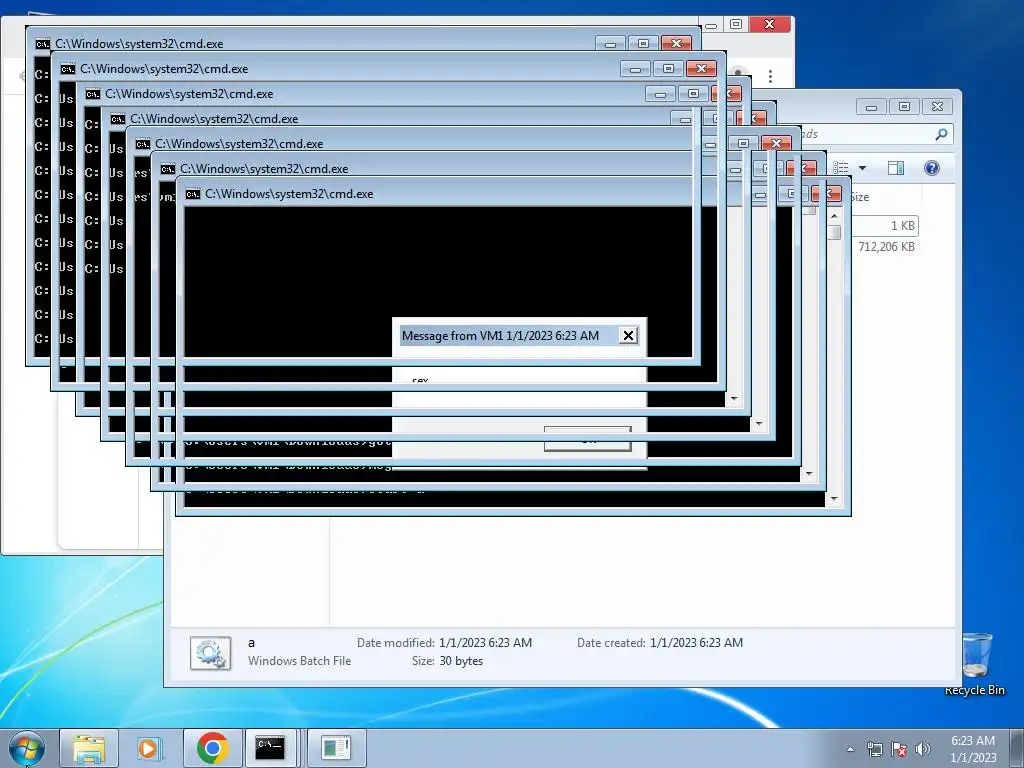Click the Date modified value in details pane
This screenshot has height=768, width=1024.
[485, 643]
